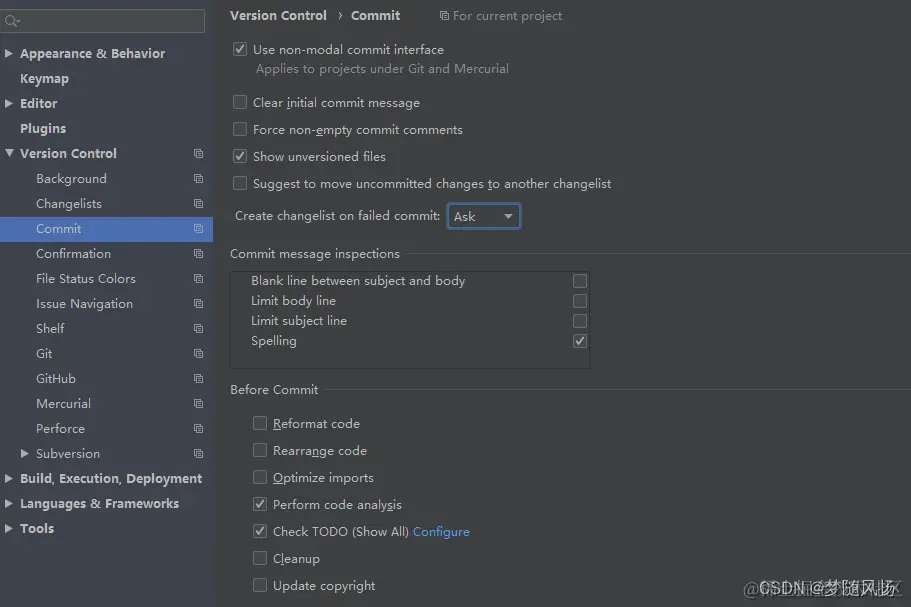Tick the Reformat code checkbox
This screenshot has width=911, height=607.
(x=260, y=423)
